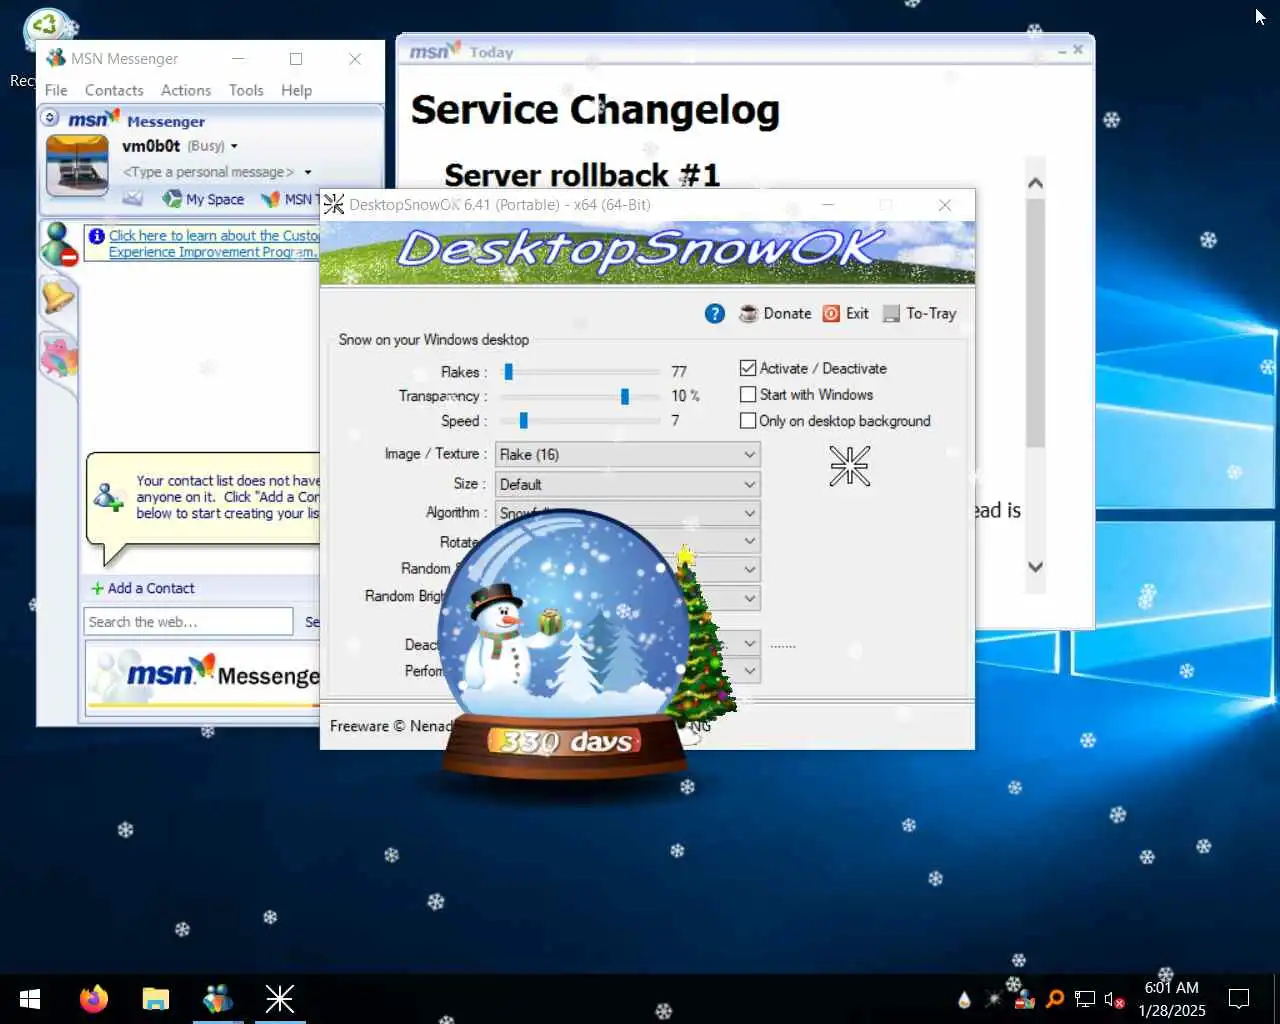Click the muted speaker tray icon
The image size is (1280, 1024).
1114,999
